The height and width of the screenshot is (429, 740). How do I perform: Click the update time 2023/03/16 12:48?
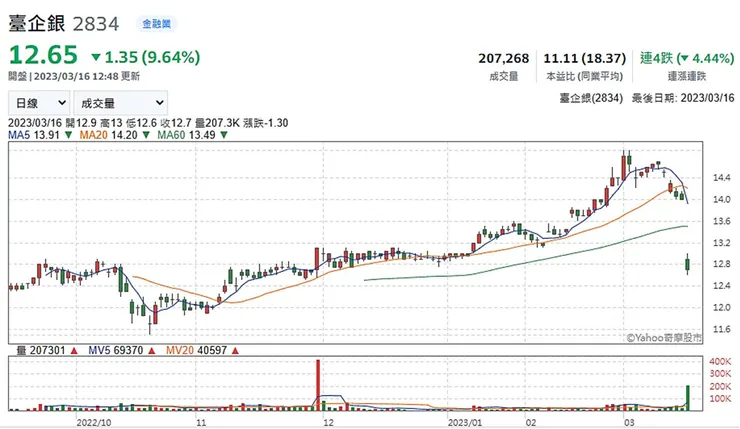pyautogui.click(x=76, y=76)
